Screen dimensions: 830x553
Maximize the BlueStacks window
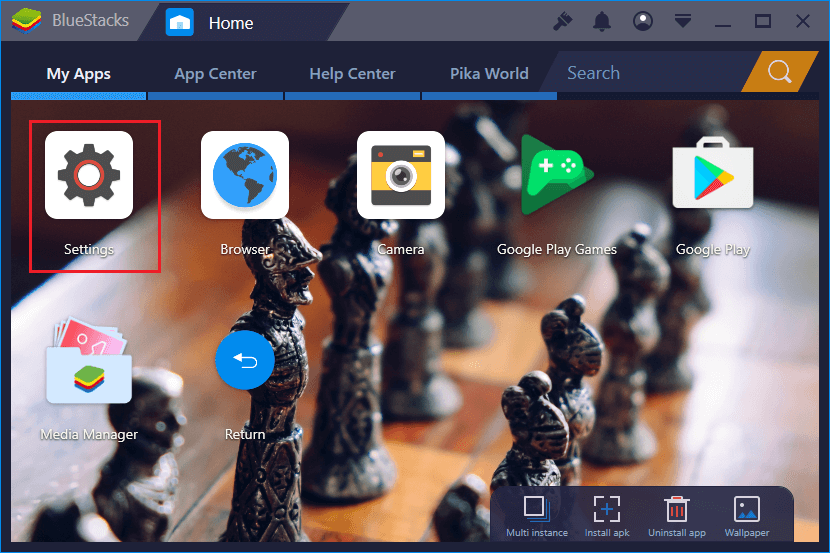pyautogui.click(x=763, y=21)
